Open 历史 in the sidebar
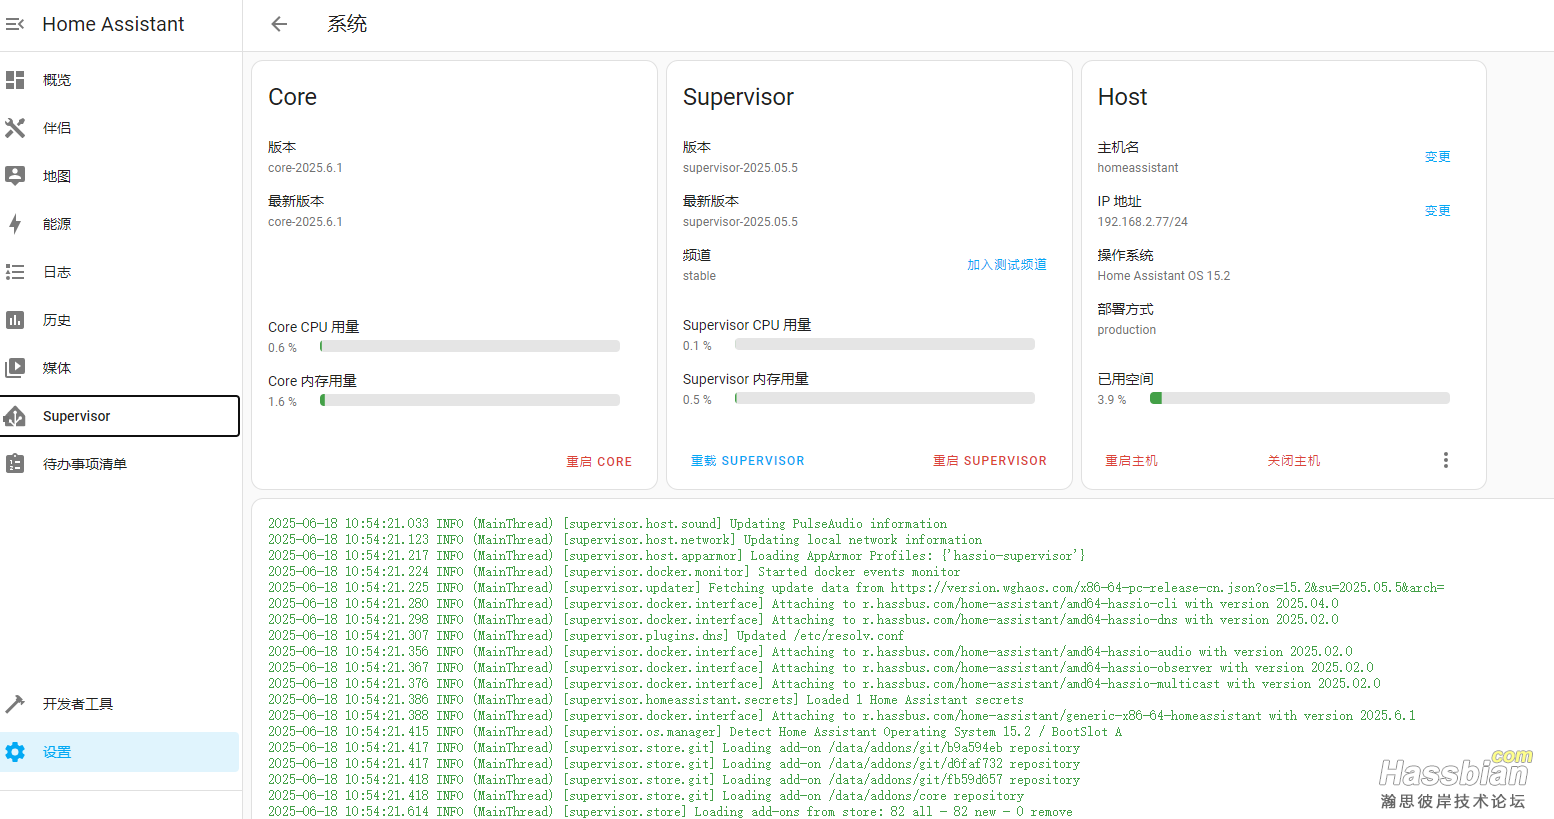This screenshot has width=1554, height=819. 119,320
